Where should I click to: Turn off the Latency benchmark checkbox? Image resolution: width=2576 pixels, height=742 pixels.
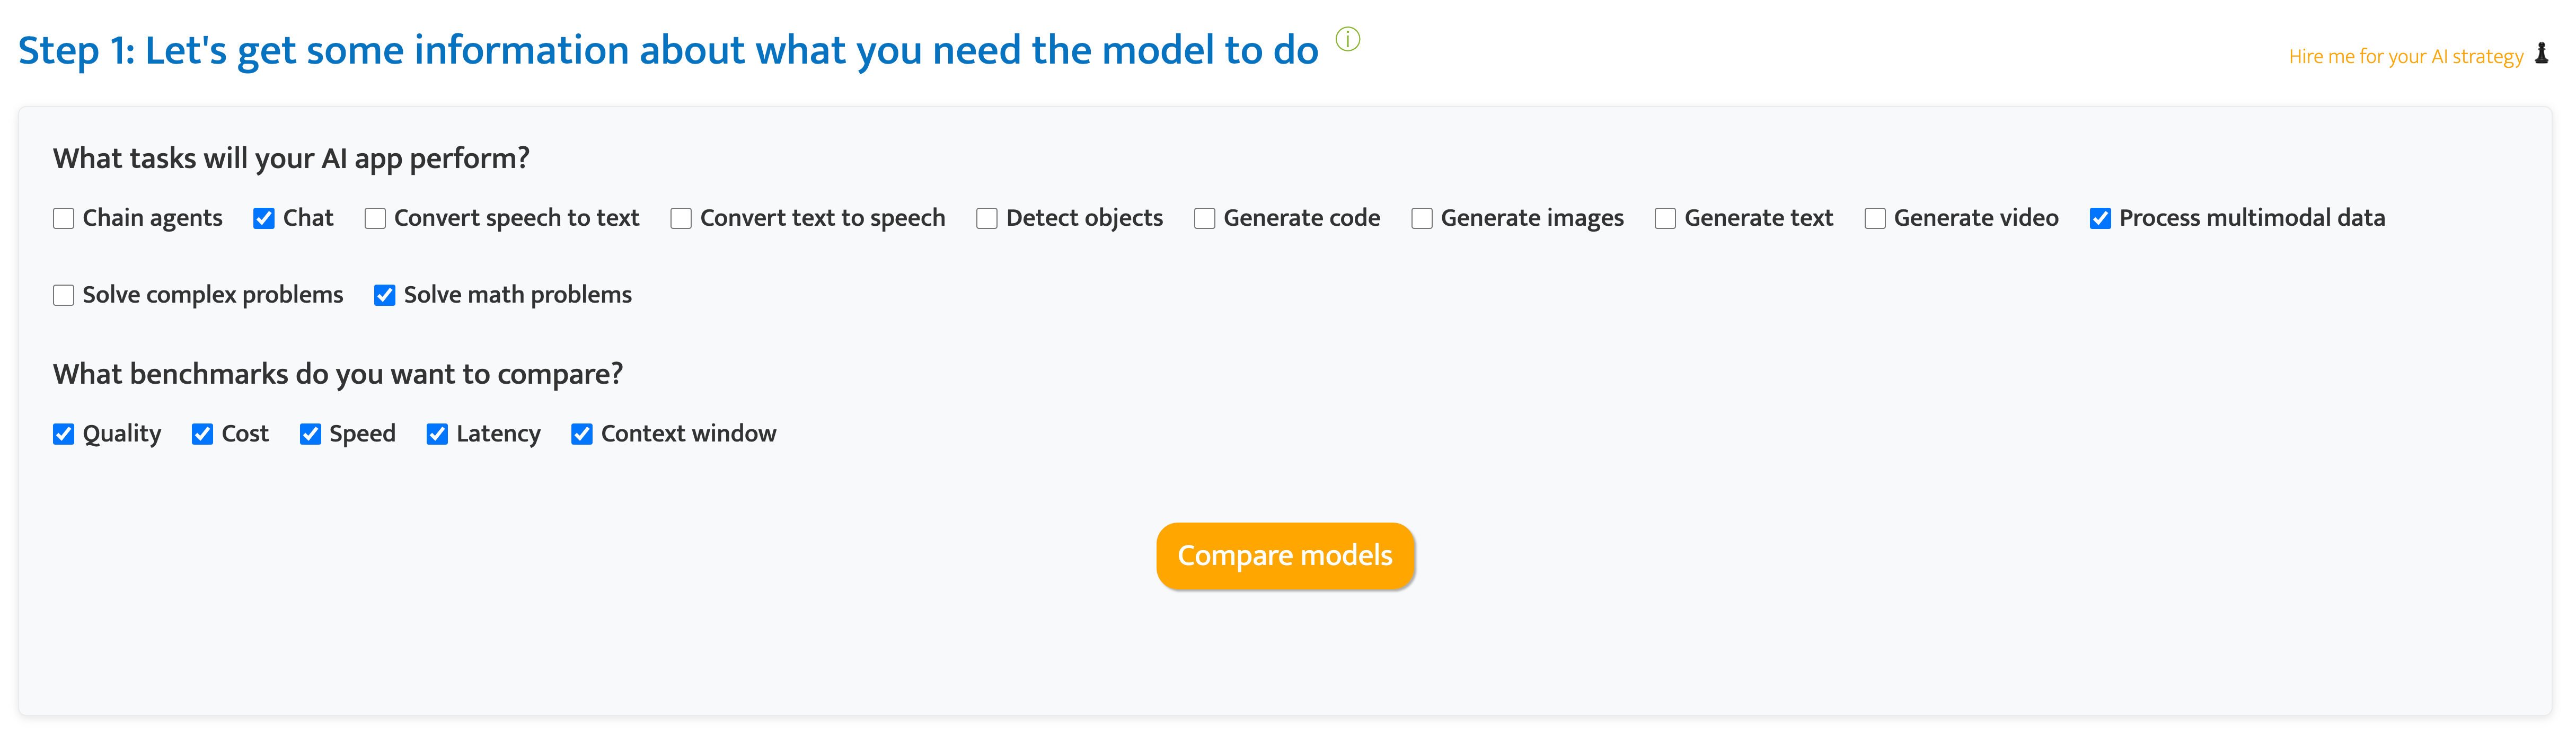coord(437,434)
